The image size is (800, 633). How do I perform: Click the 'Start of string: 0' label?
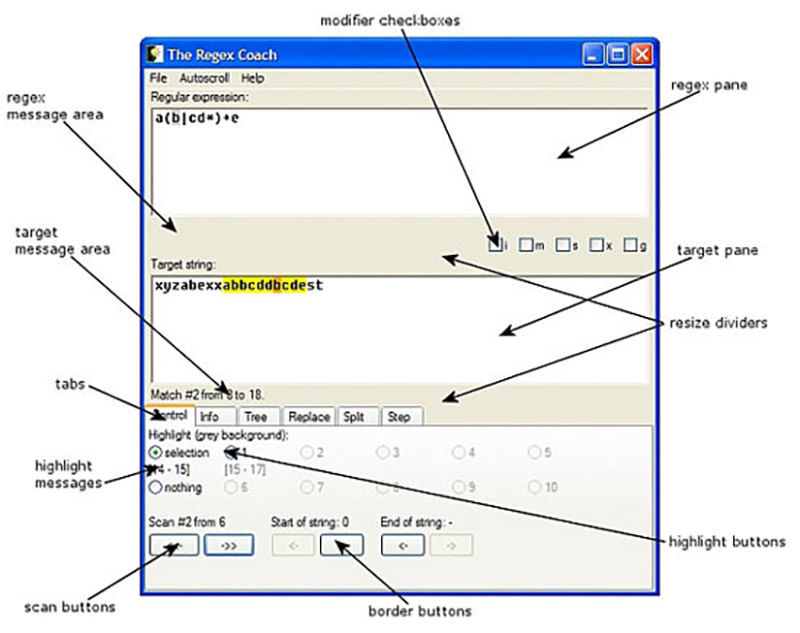click(310, 522)
